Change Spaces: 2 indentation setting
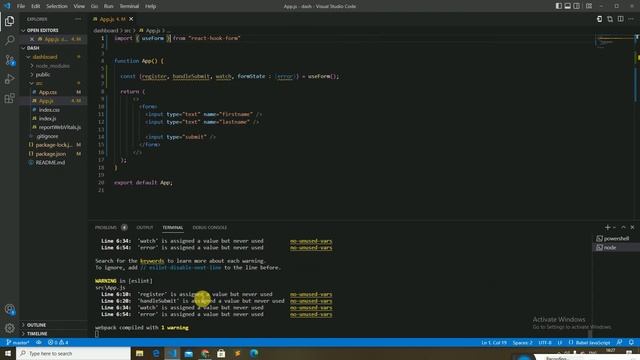 [x=522, y=342]
